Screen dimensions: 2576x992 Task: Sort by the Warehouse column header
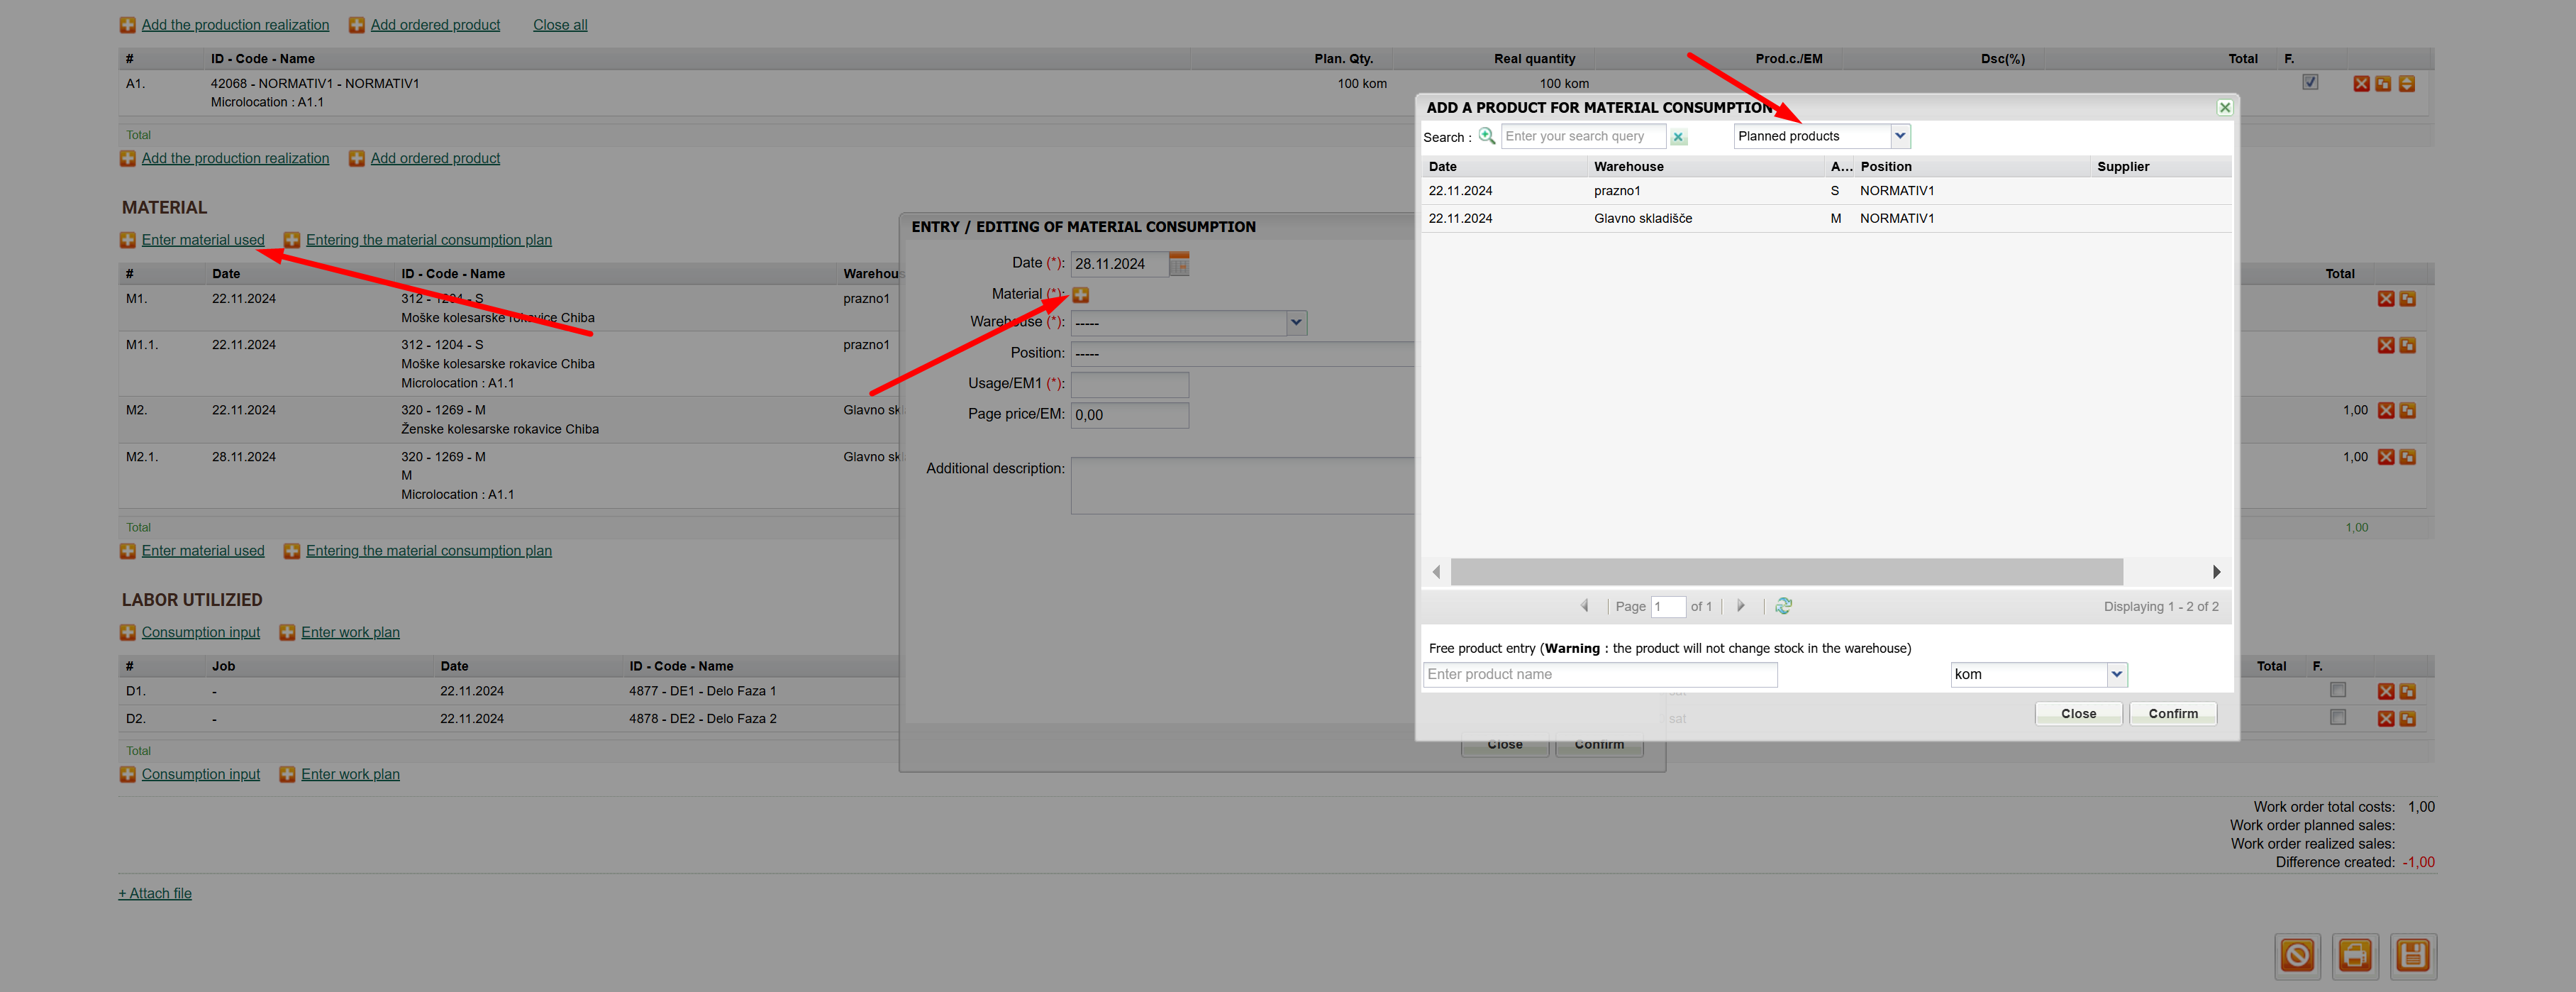pyautogui.click(x=1628, y=166)
